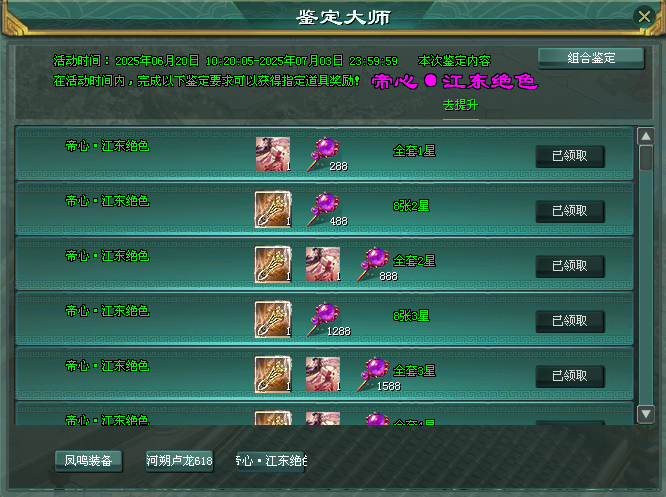Select the golden hairpin in 8张3星 row
The width and height of the screenshot is (666, 497).
[x=273, y=319]
